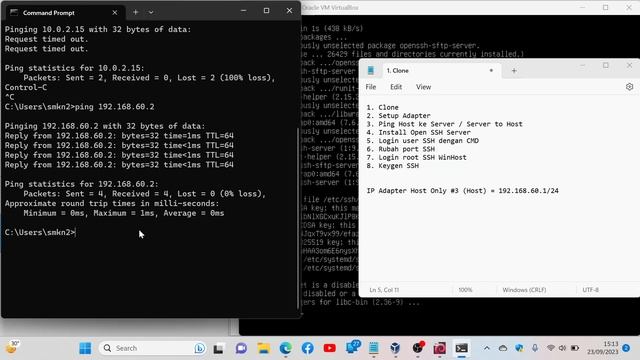Click the 'Ln 5, Col 11' status entry

click(x=384, y=290)
